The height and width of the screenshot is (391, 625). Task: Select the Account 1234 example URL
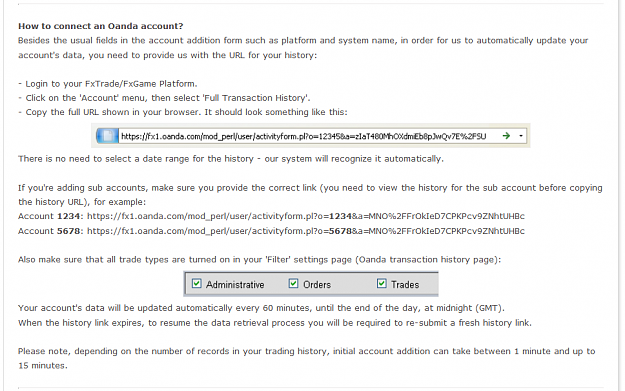pos(306,216)
